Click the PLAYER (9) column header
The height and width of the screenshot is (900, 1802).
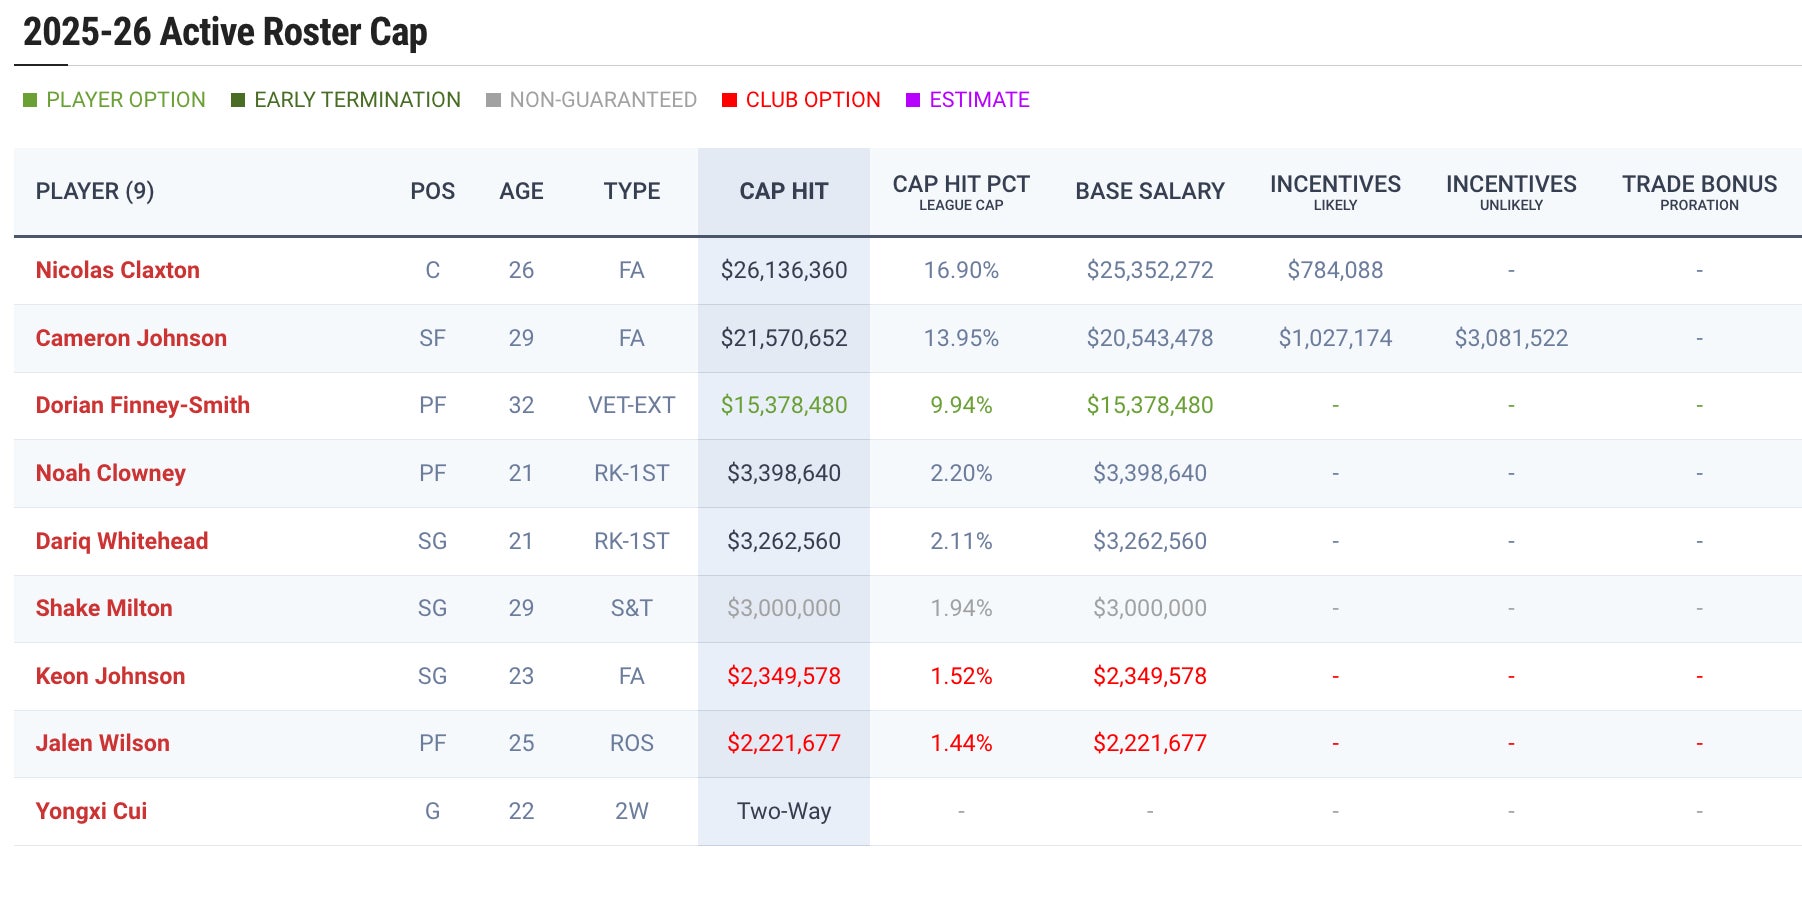point(95,191)
